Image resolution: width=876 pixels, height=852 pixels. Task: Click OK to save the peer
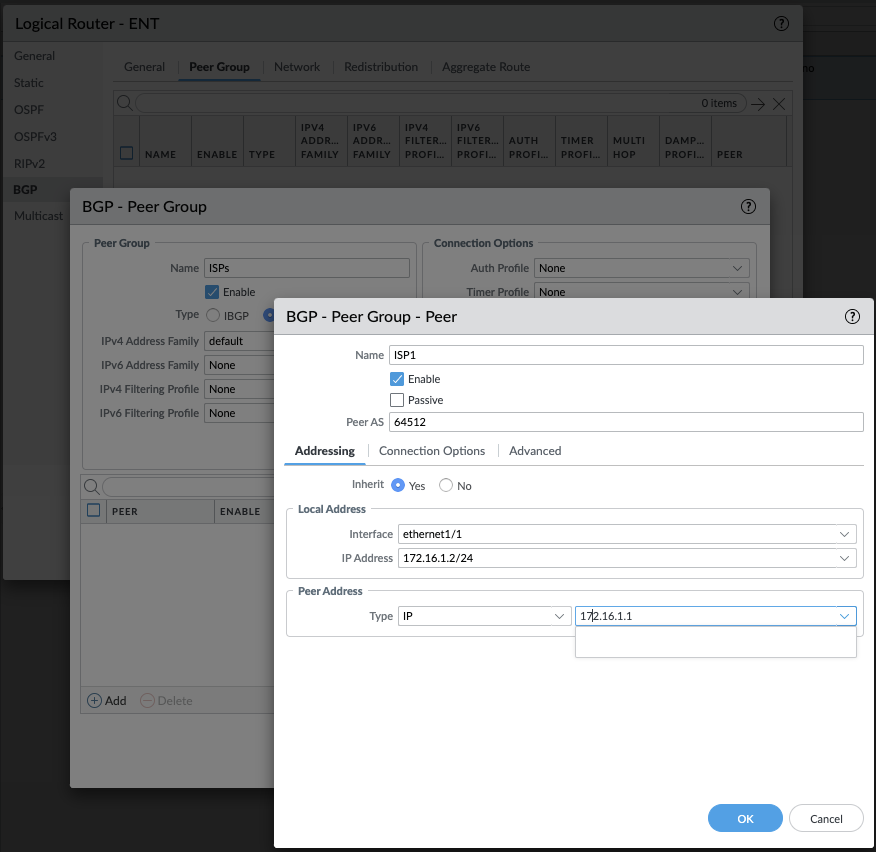coord(745,818)
